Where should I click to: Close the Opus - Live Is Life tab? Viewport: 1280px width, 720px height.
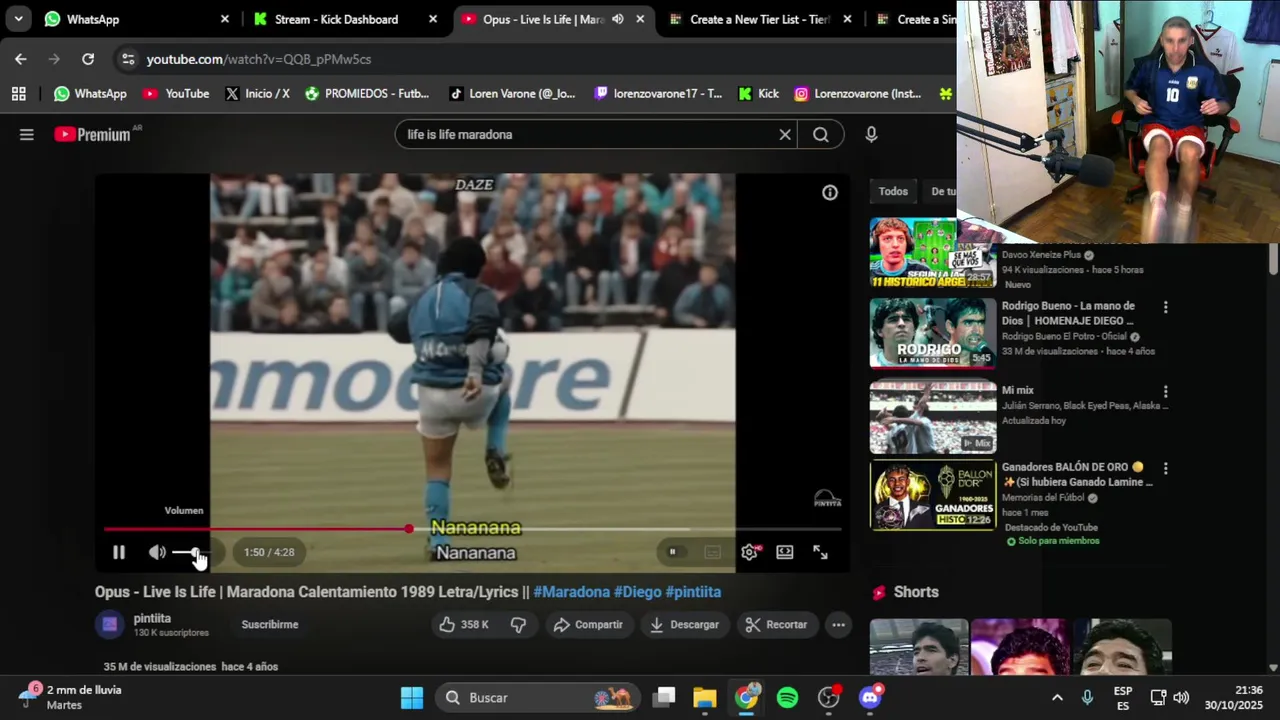point(640,19)
